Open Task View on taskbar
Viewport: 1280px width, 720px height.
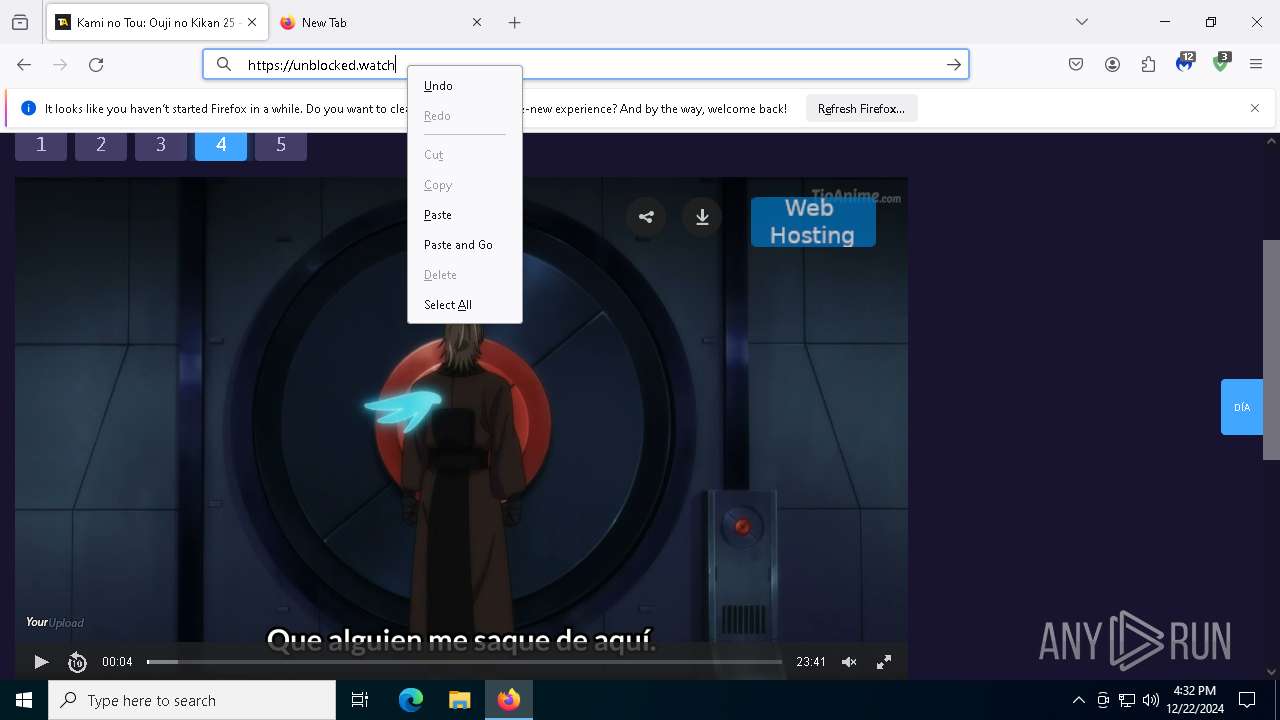pyautogui.click(x=360, y=700)
